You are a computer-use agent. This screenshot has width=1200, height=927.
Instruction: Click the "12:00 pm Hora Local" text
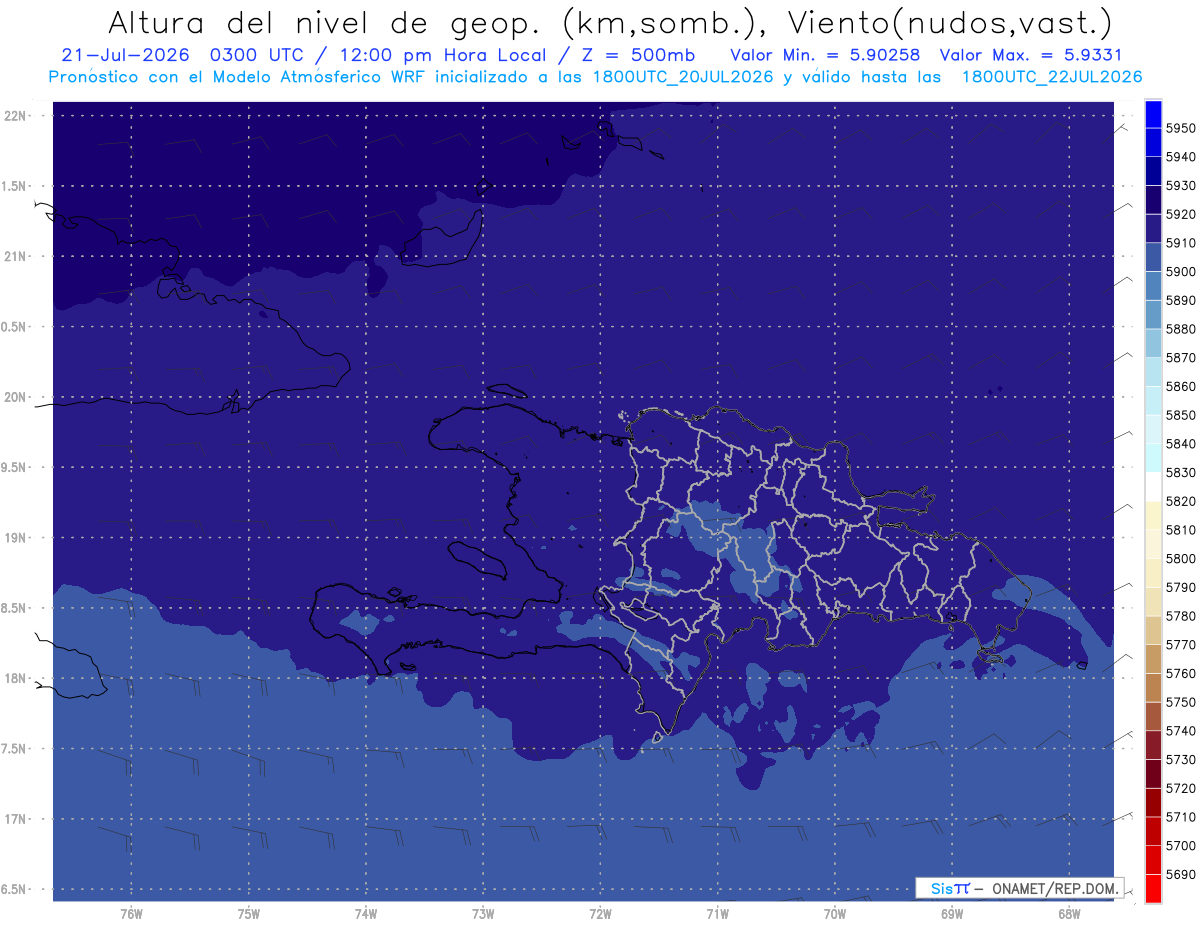click(x=441, y=55)
